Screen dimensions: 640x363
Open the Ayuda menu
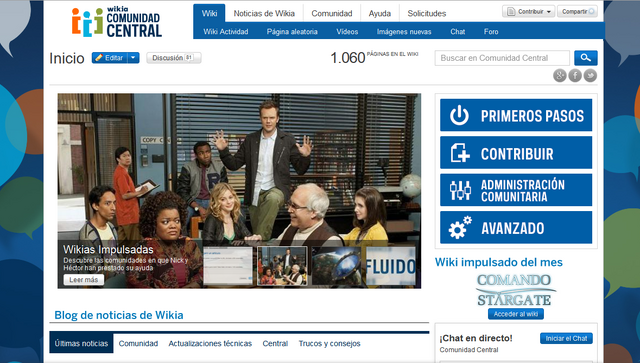click(380, 13)
